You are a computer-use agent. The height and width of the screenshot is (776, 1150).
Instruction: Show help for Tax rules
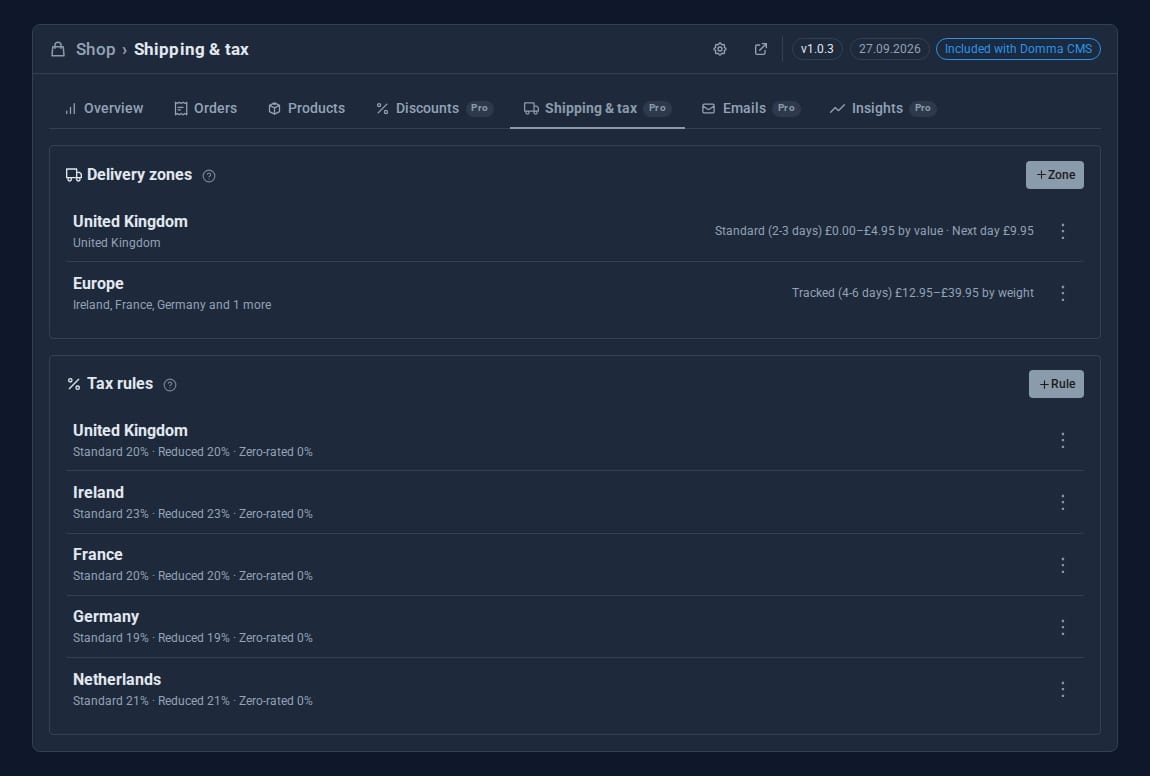click(x=170, y=385)
